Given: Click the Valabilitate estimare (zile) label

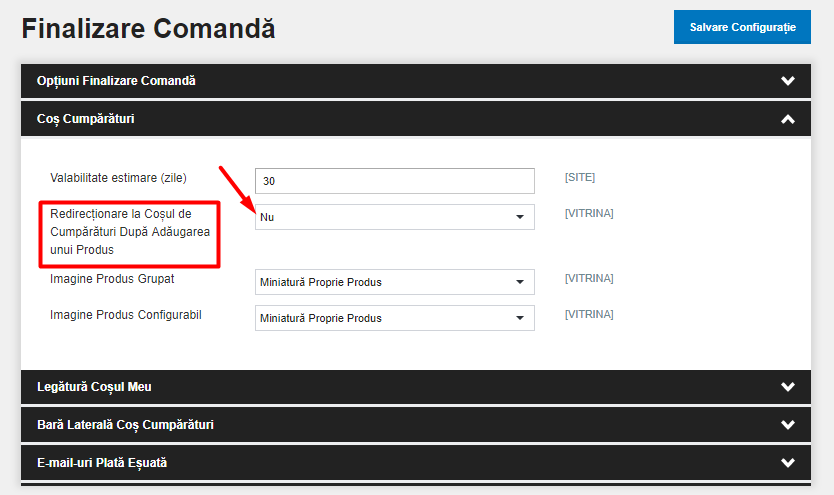Looking at the screenshot, I should (118, 178).
